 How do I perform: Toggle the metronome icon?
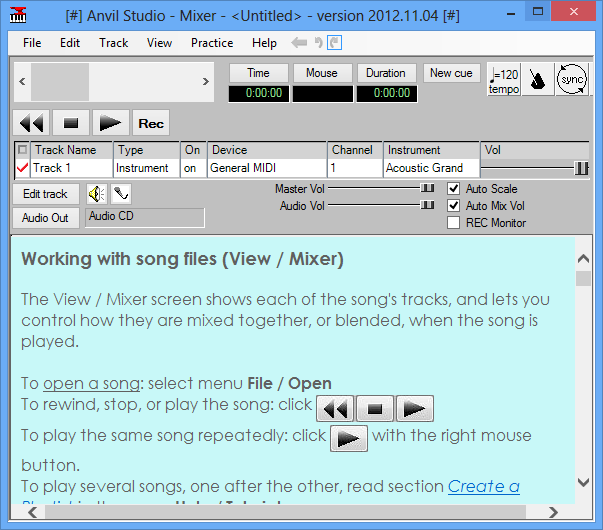(x=537, y=80)
